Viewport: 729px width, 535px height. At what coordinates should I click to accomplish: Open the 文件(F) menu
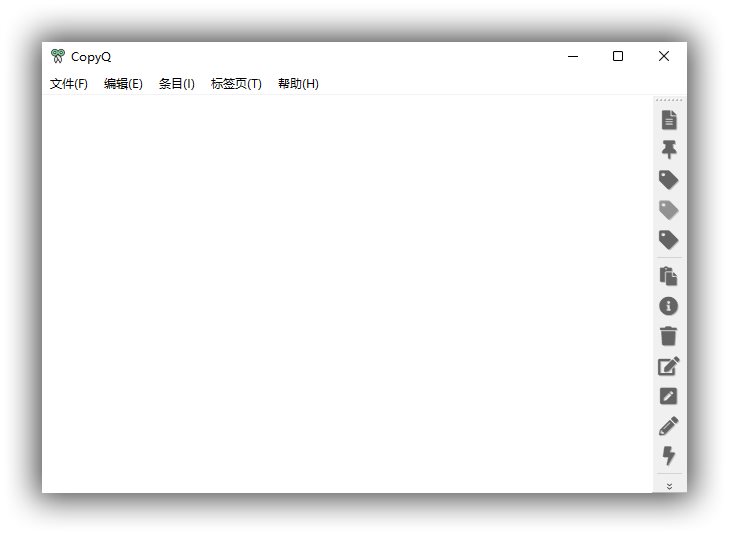(69, 84)
